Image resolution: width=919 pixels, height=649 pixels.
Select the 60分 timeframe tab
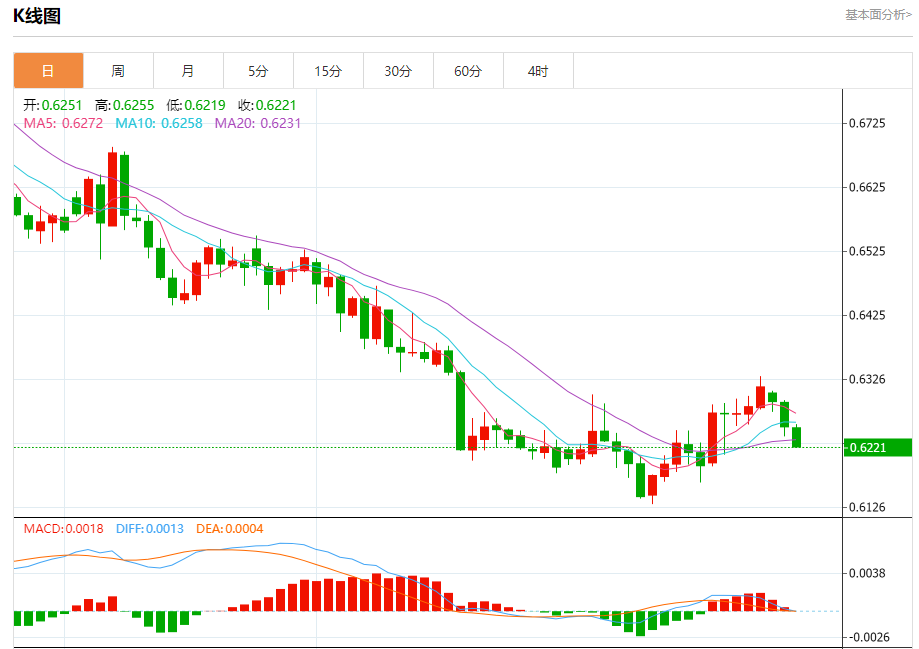coord(468,71)
